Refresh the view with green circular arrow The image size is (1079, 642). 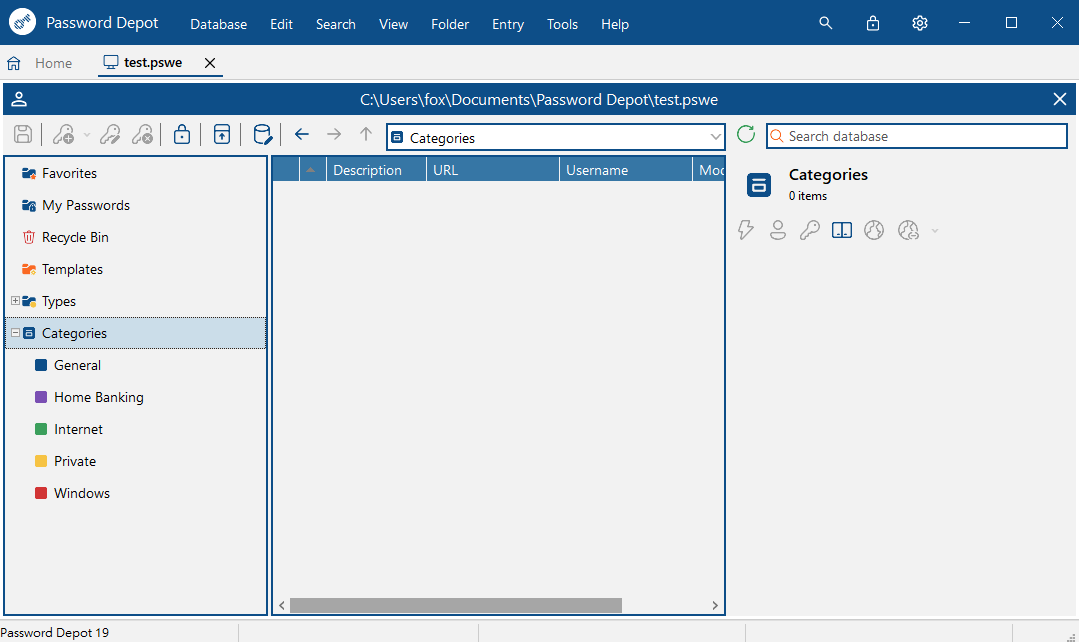[x=746, y=134]
